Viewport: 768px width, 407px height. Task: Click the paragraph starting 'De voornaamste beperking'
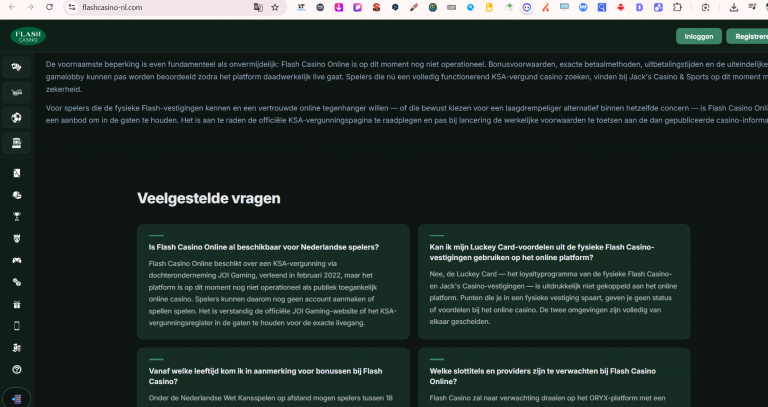407,77
